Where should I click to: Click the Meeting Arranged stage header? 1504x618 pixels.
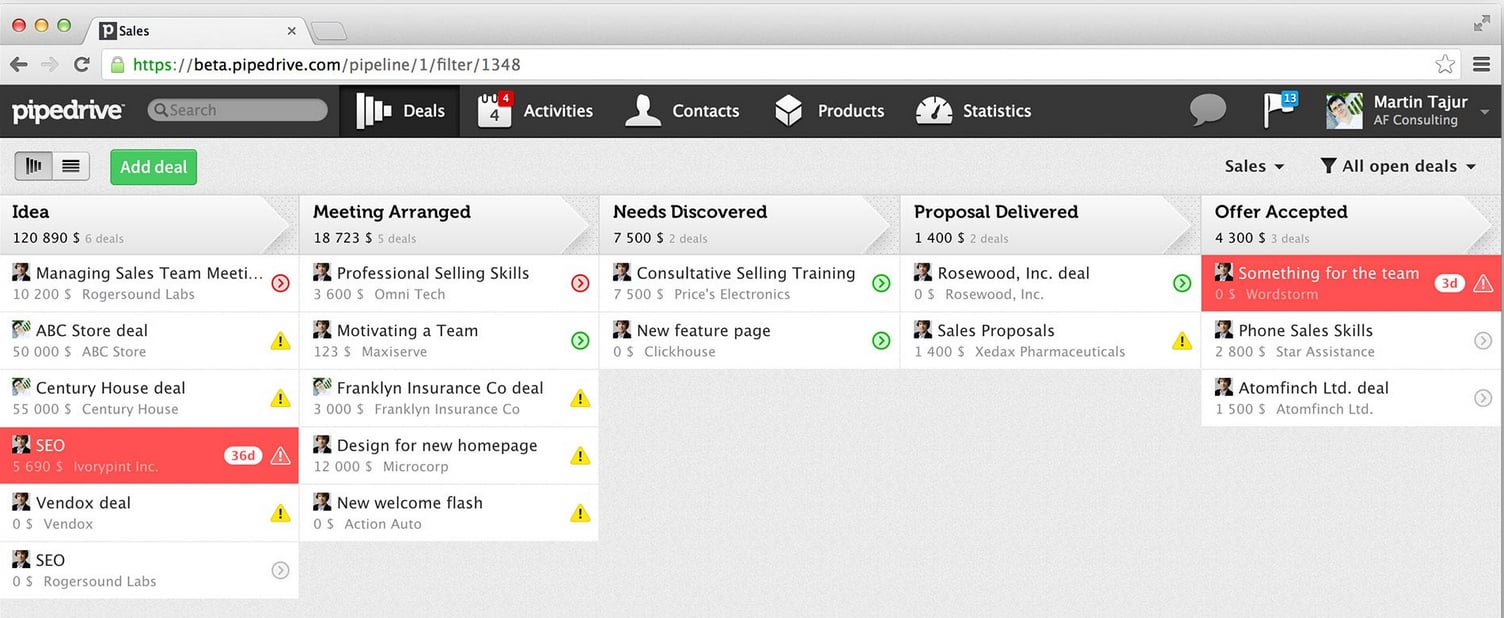coord(449,224)
